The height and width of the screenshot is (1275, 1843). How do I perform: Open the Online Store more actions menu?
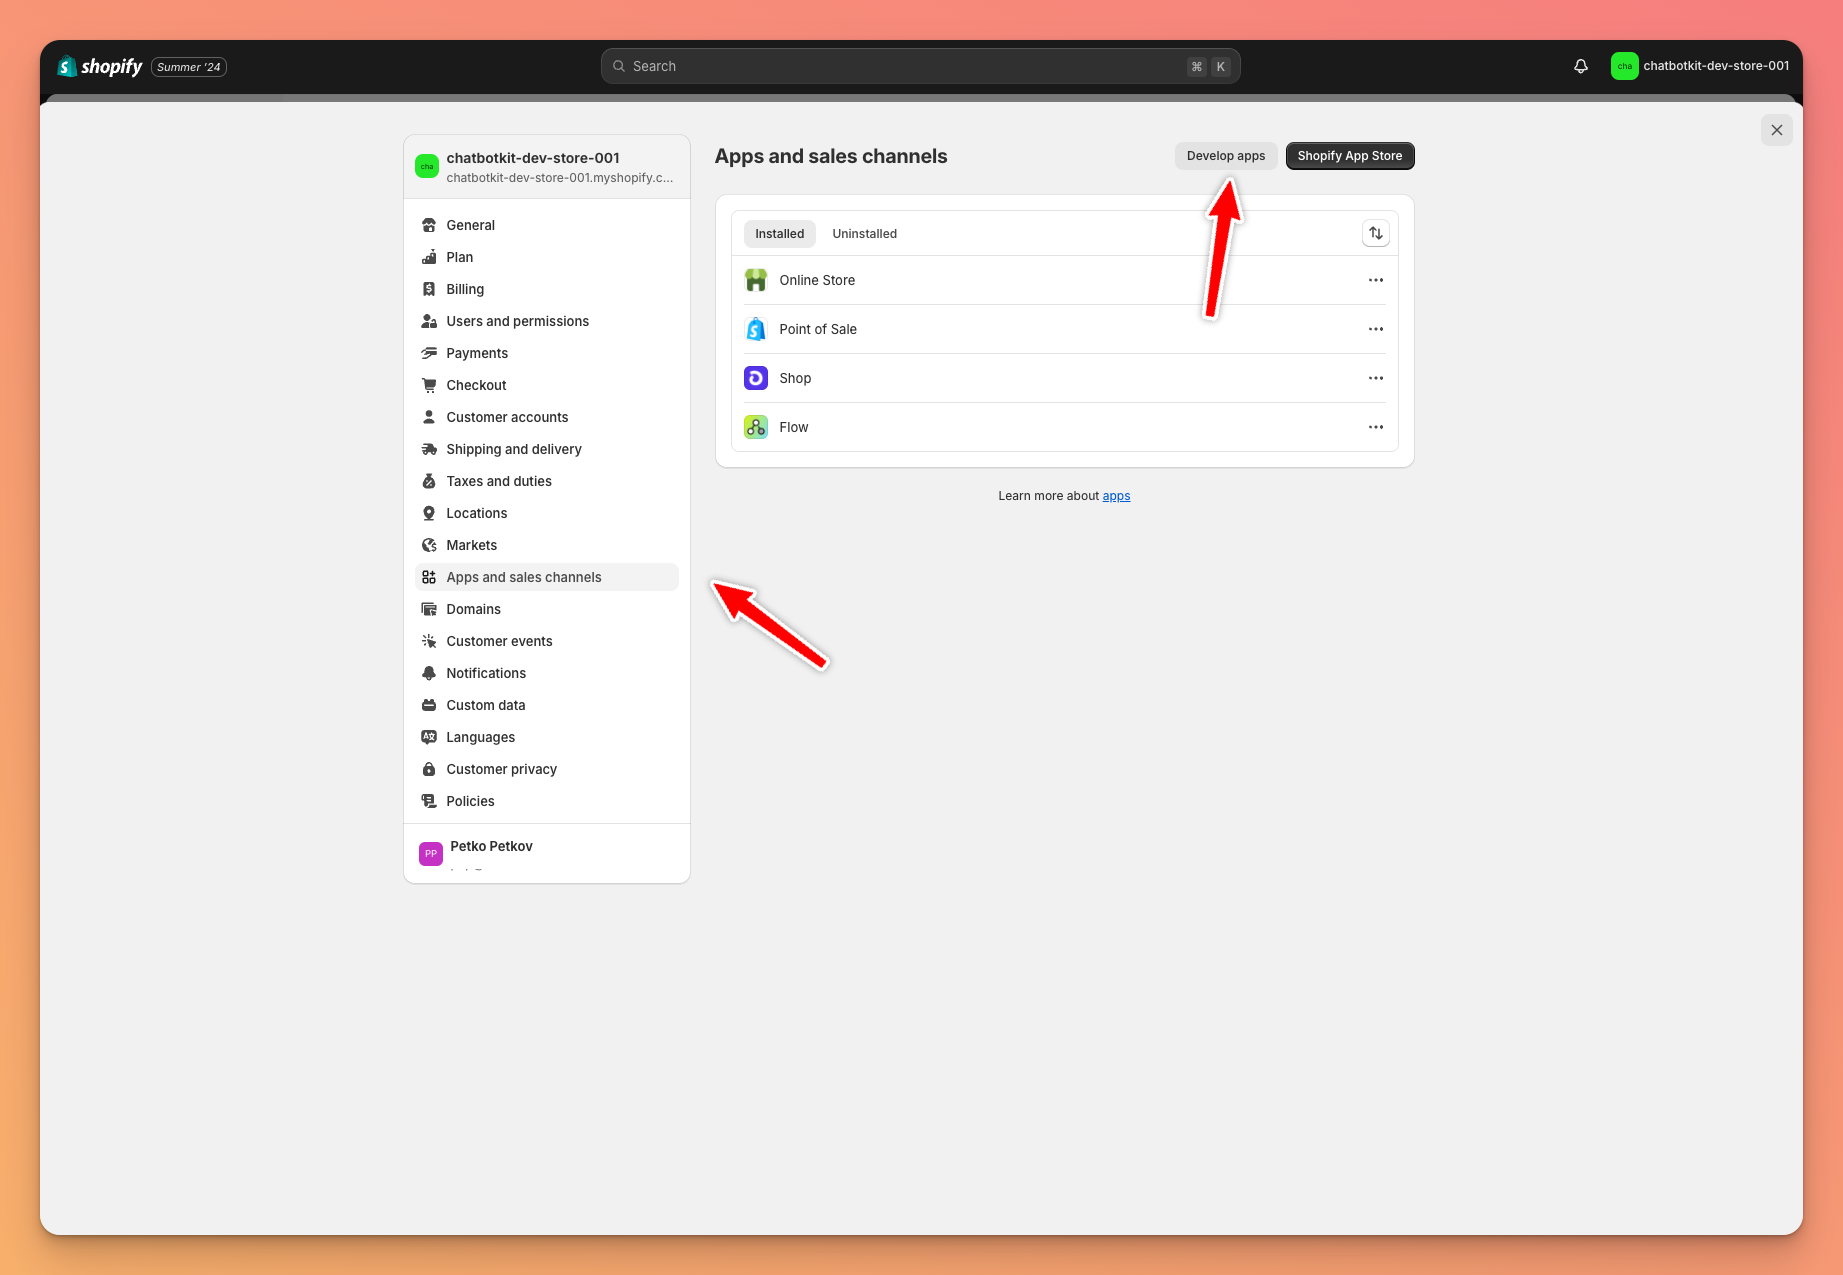1376,280
